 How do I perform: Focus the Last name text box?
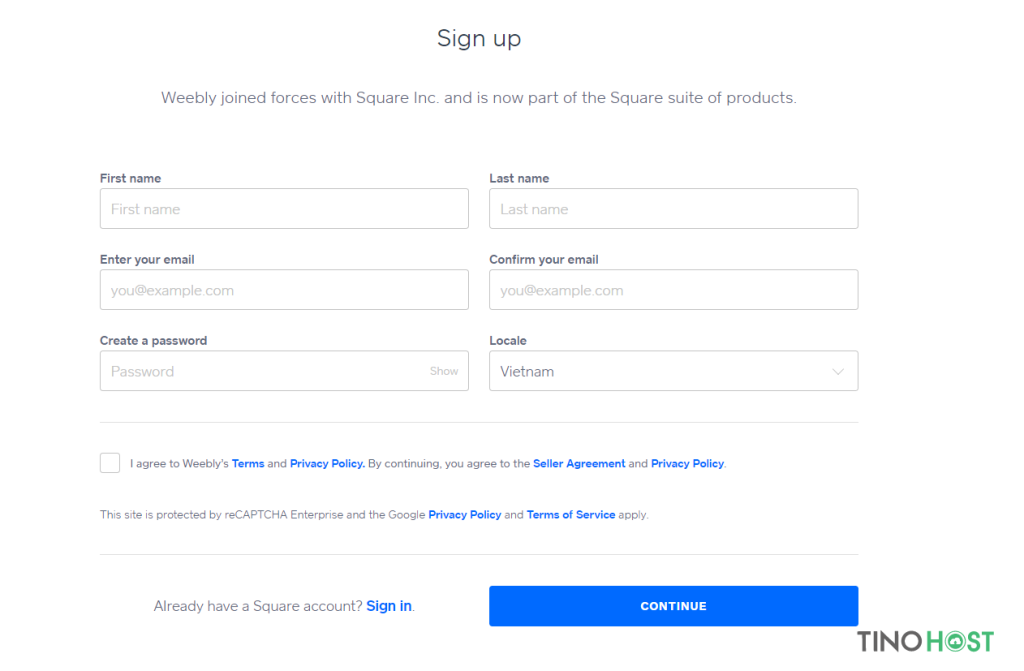tap(673, 209)
